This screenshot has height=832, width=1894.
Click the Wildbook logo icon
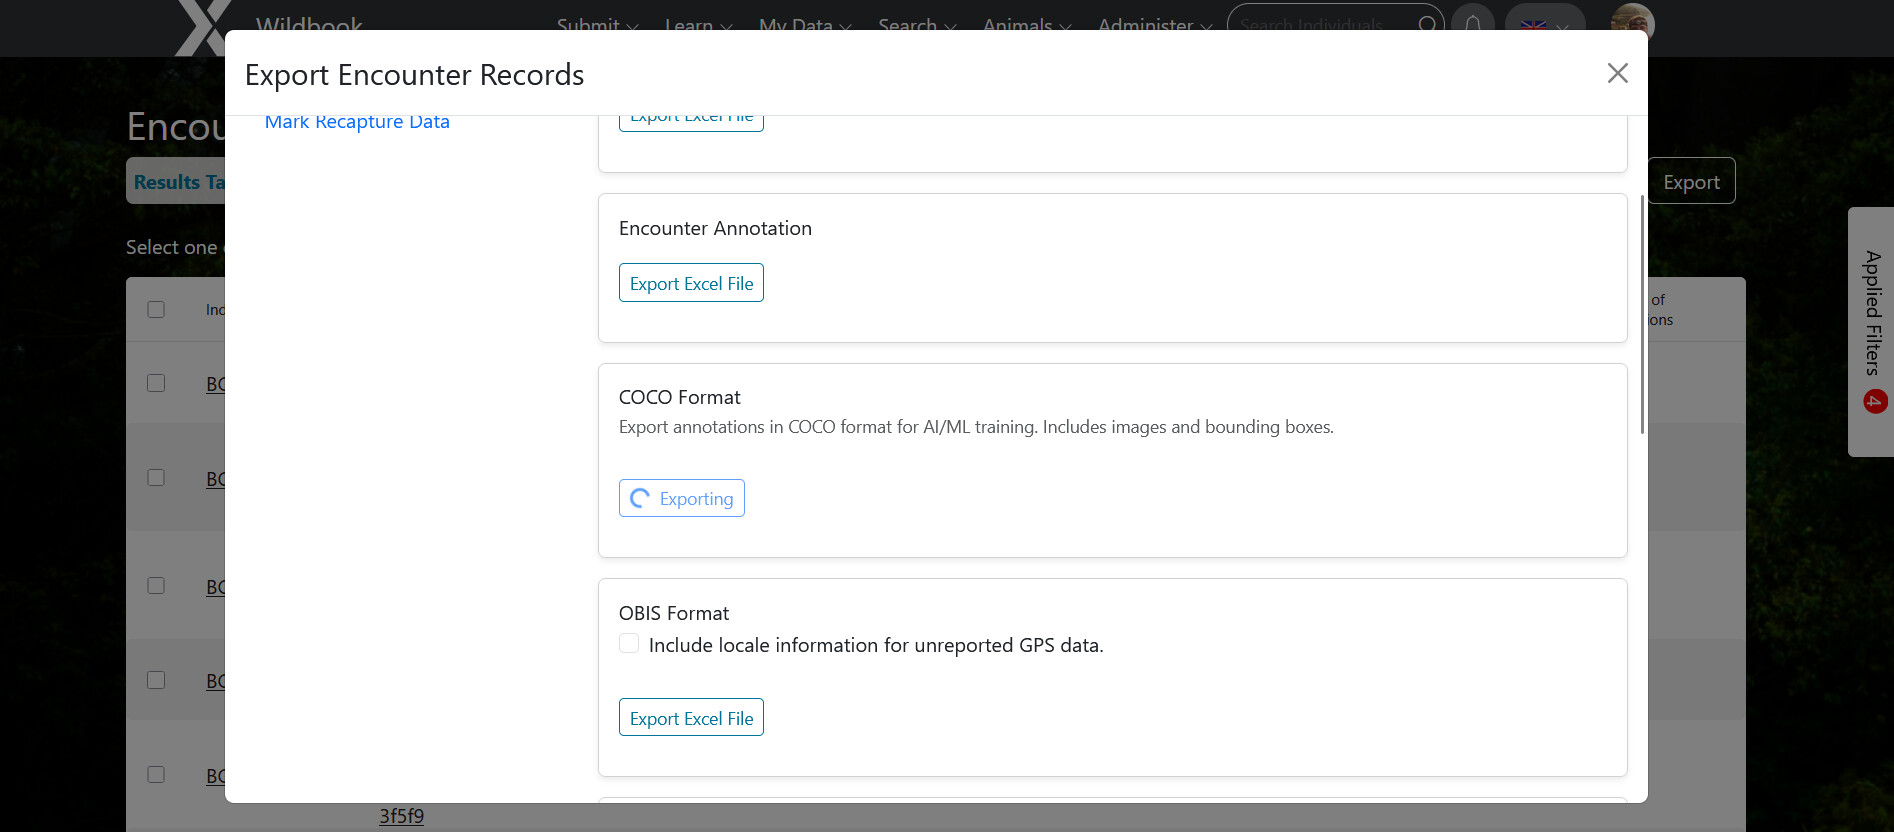[202, 26]
